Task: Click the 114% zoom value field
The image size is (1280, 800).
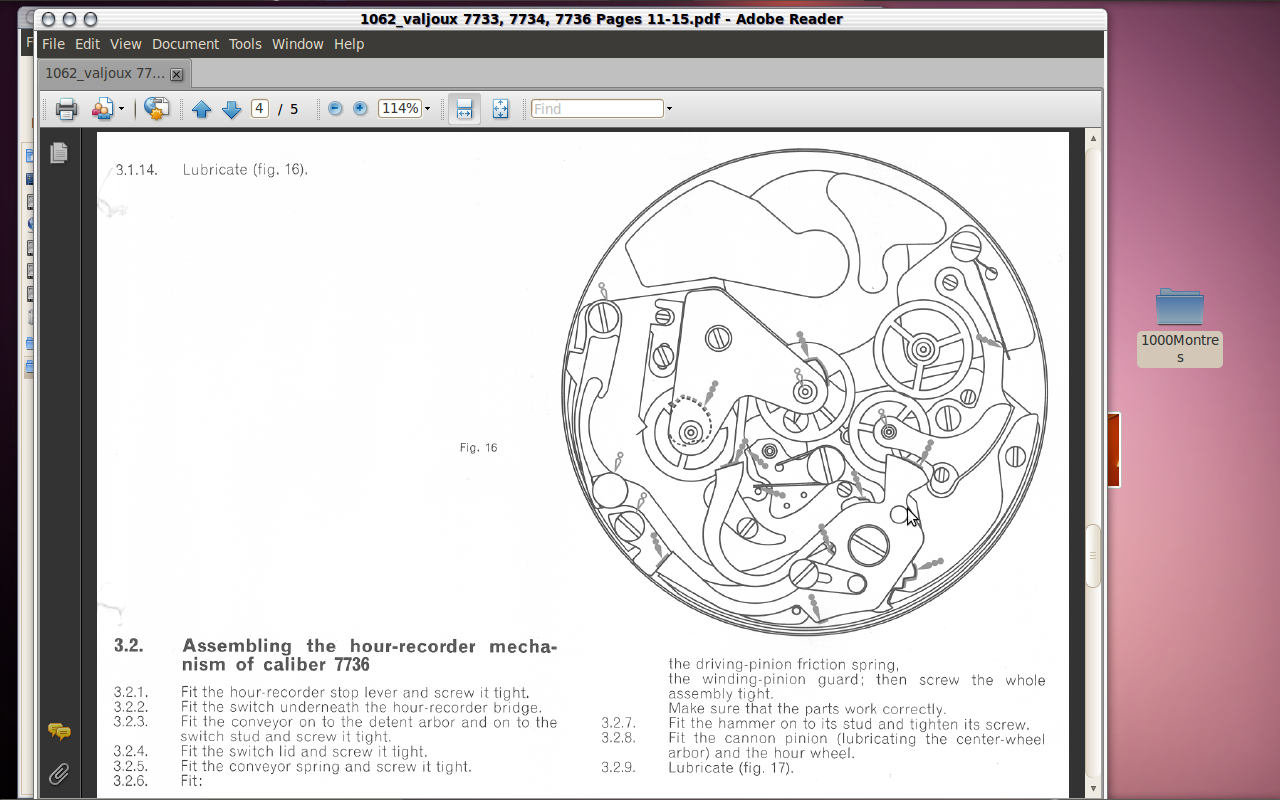Action: coord(400,108)
